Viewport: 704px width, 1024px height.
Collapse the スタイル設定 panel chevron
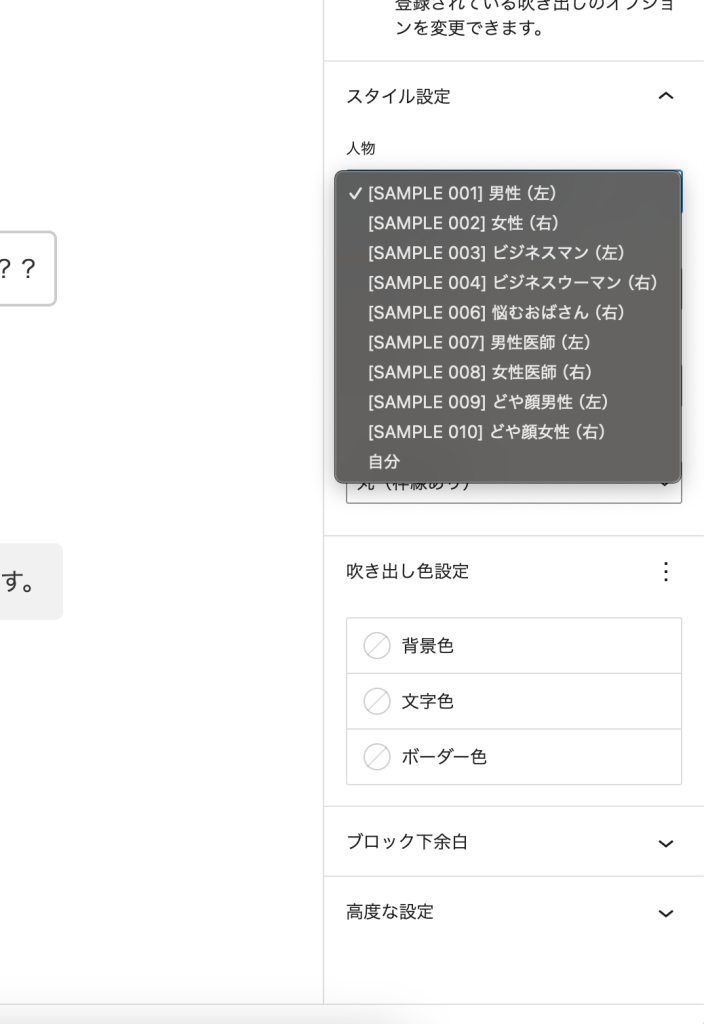coord(666,96)
